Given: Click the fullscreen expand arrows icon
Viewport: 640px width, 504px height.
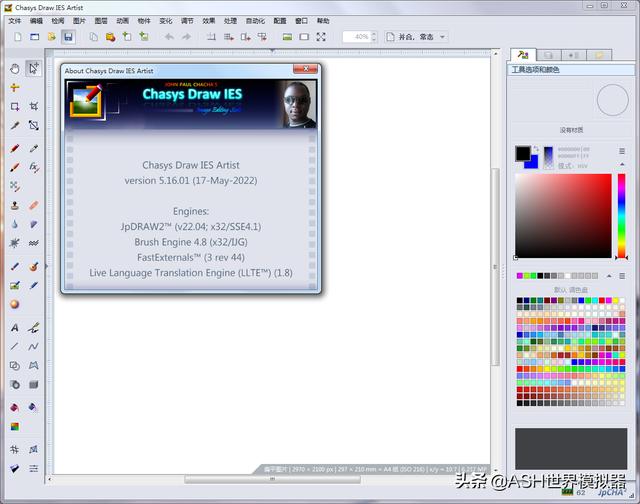Looking at the screenshot, I should click(x=321, y=37).
